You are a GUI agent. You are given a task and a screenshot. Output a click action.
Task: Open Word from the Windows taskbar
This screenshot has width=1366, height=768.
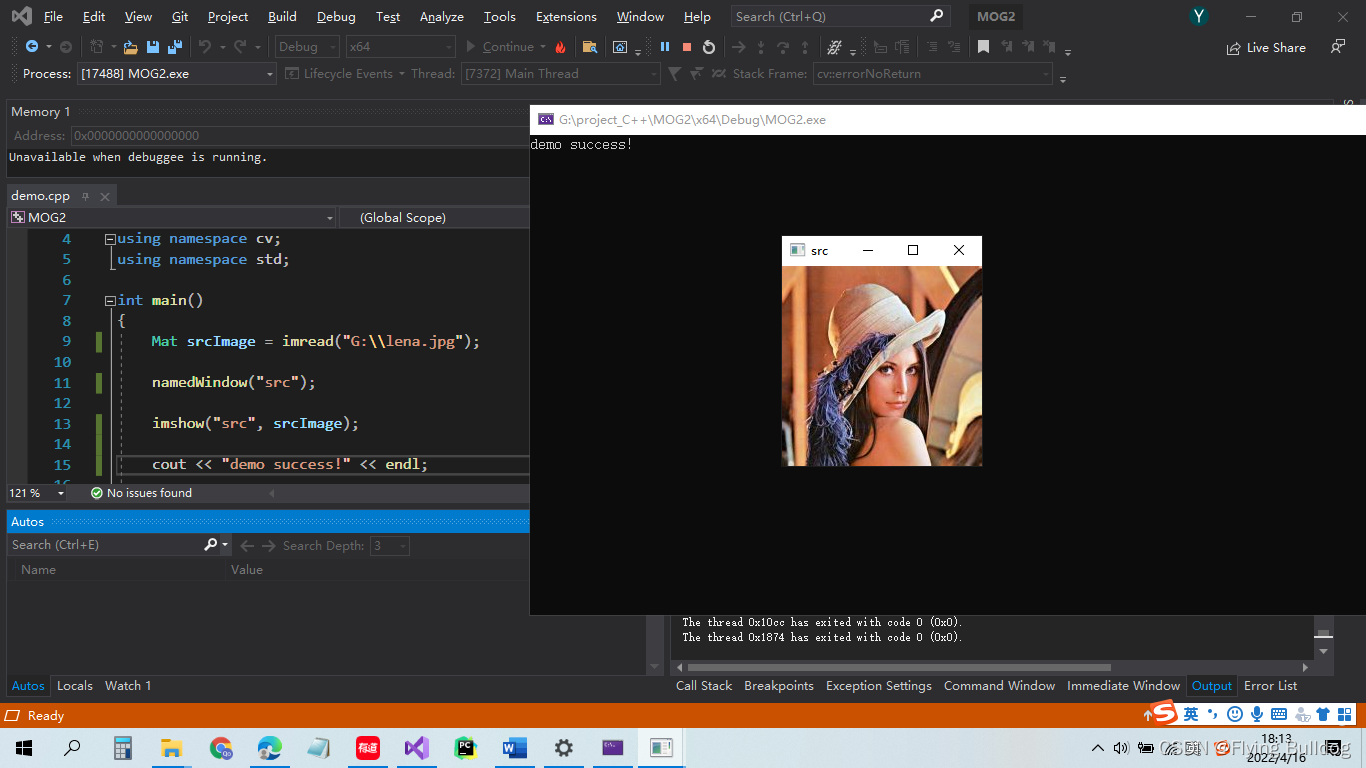click(514, 748)
